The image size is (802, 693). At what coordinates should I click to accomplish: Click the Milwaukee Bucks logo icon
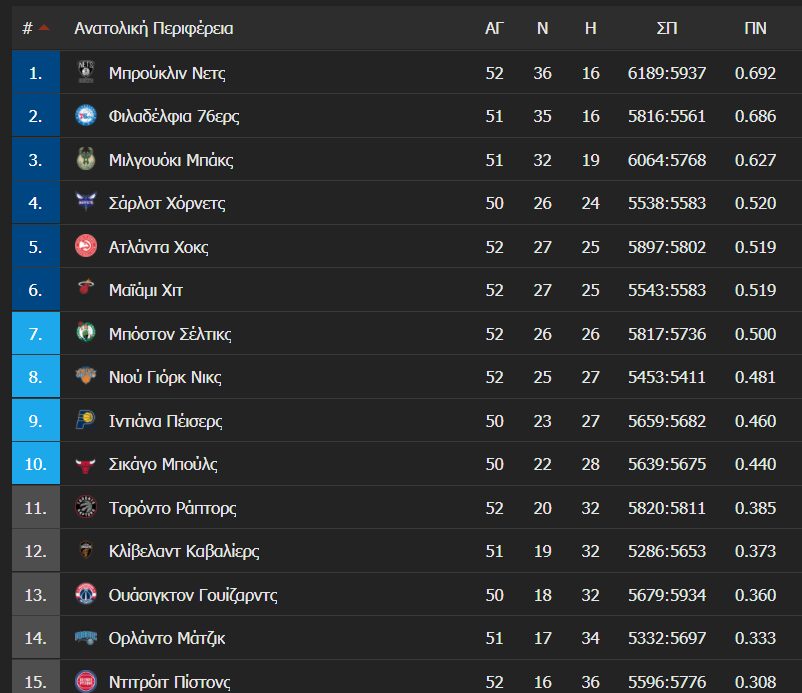86,159
